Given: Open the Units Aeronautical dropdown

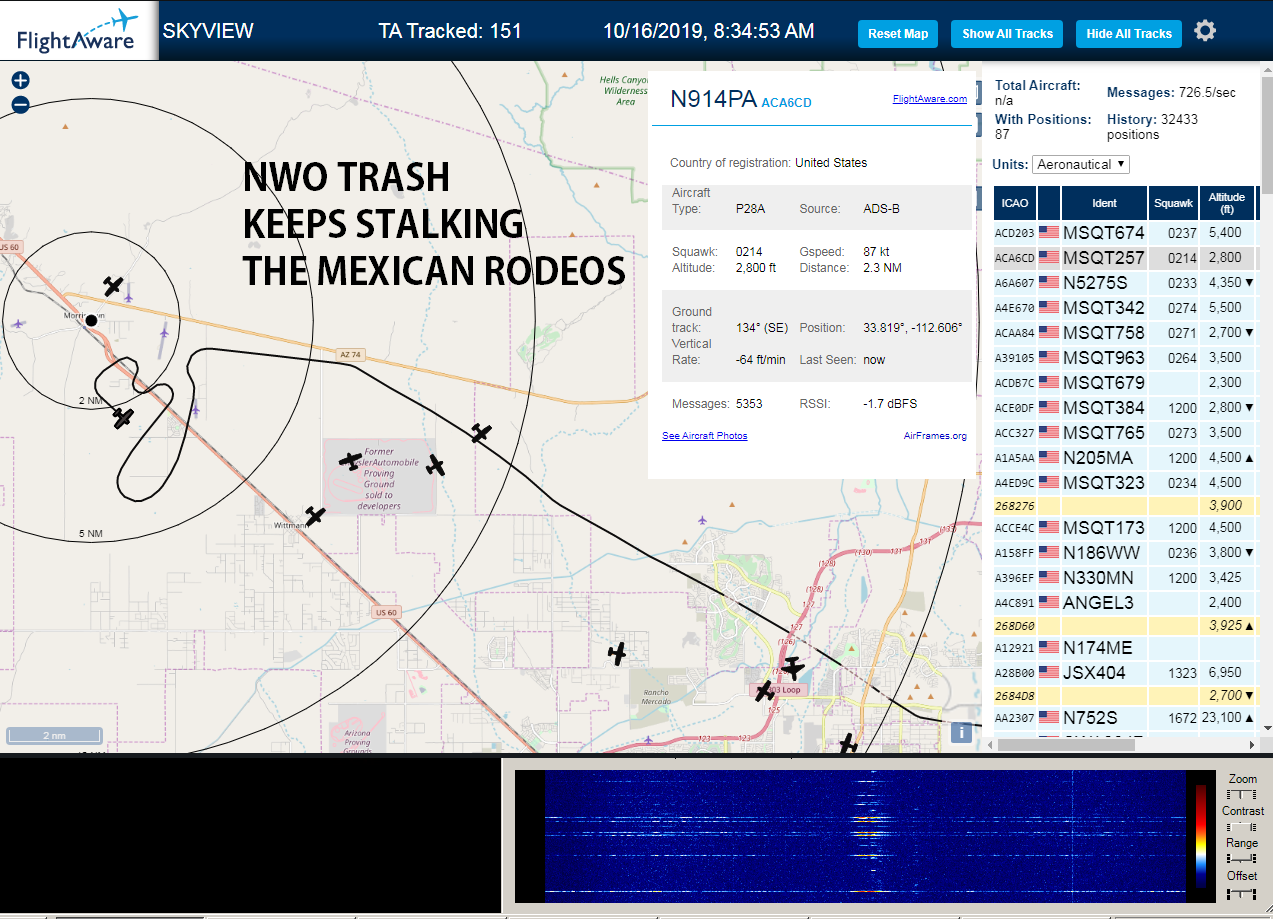Looking at the screenshot, I should [1082, 164].
